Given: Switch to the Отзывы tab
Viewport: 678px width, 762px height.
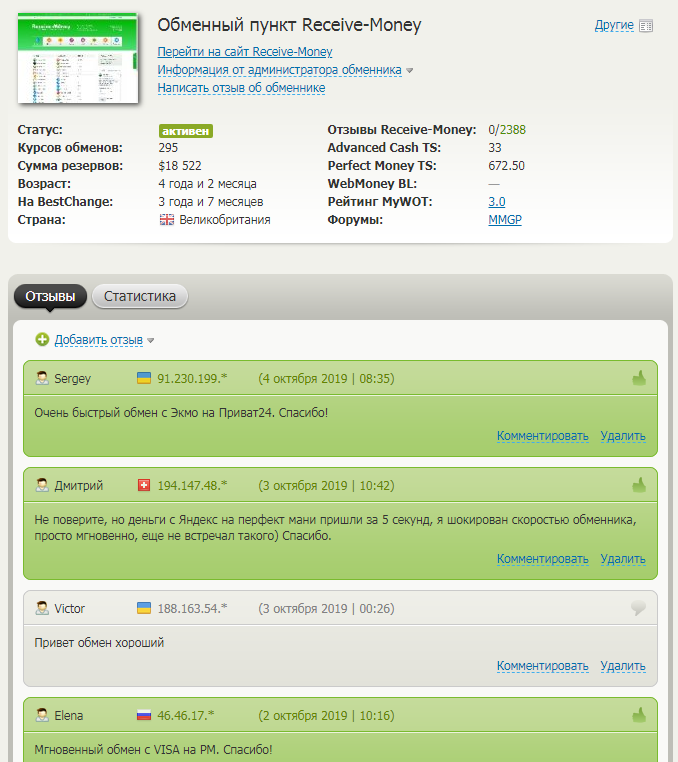Looking at the screenshot, I should pyautogui.click(x=50, y=296).
